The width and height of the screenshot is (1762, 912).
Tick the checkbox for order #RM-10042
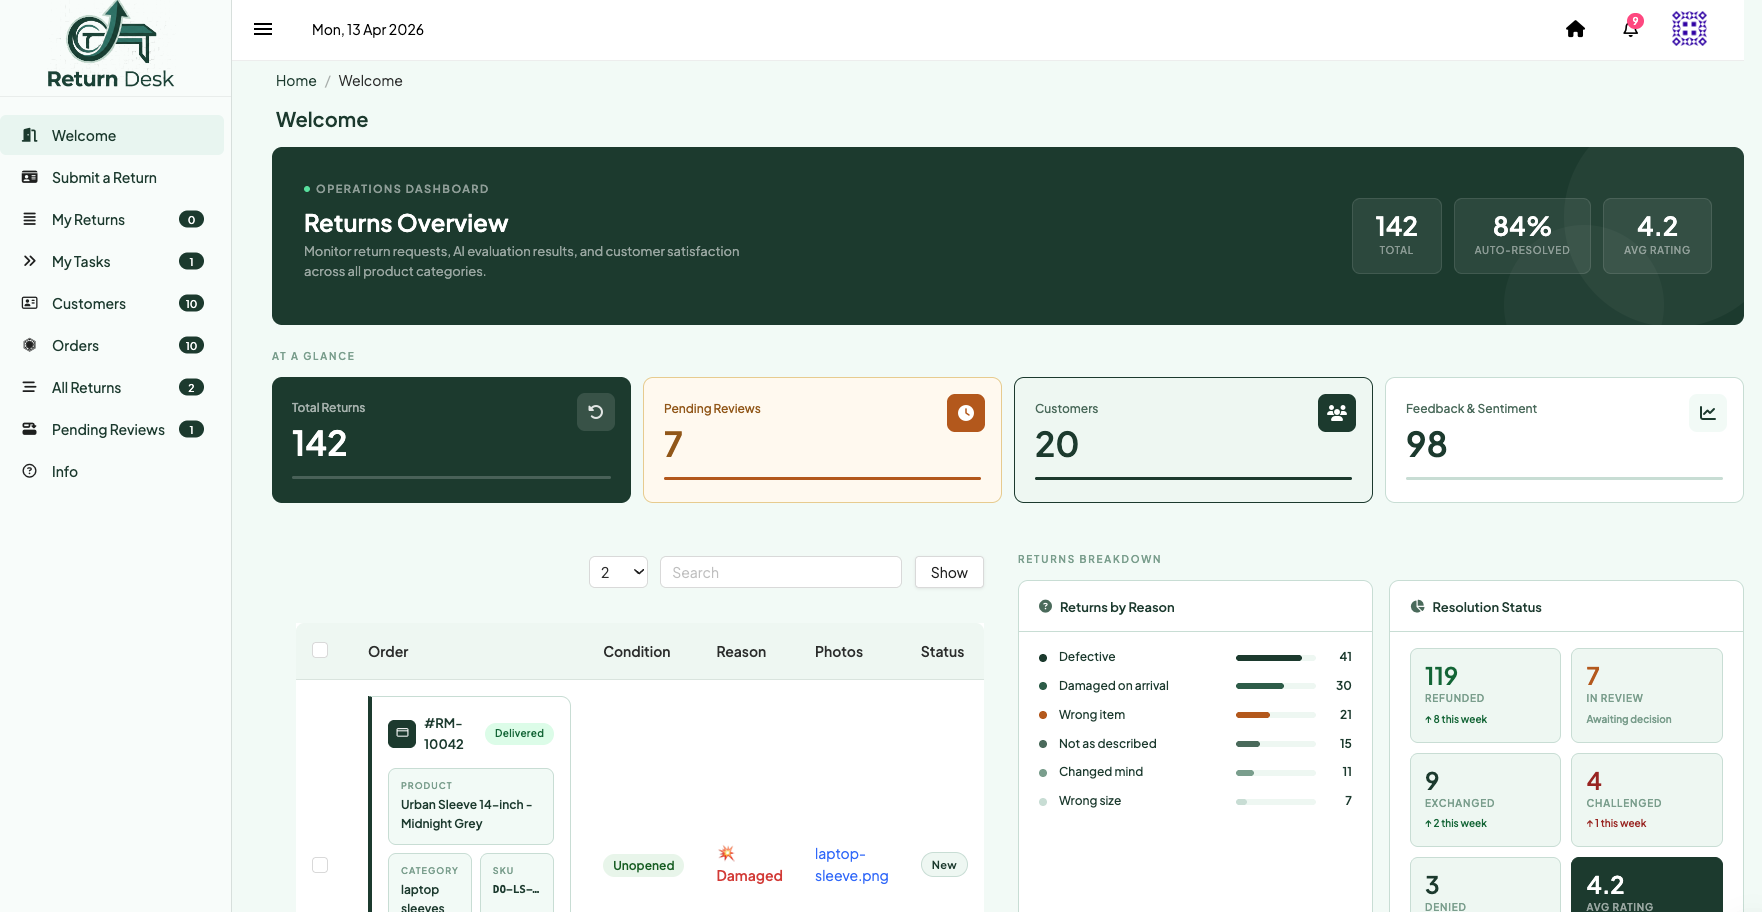coord(320,865)
